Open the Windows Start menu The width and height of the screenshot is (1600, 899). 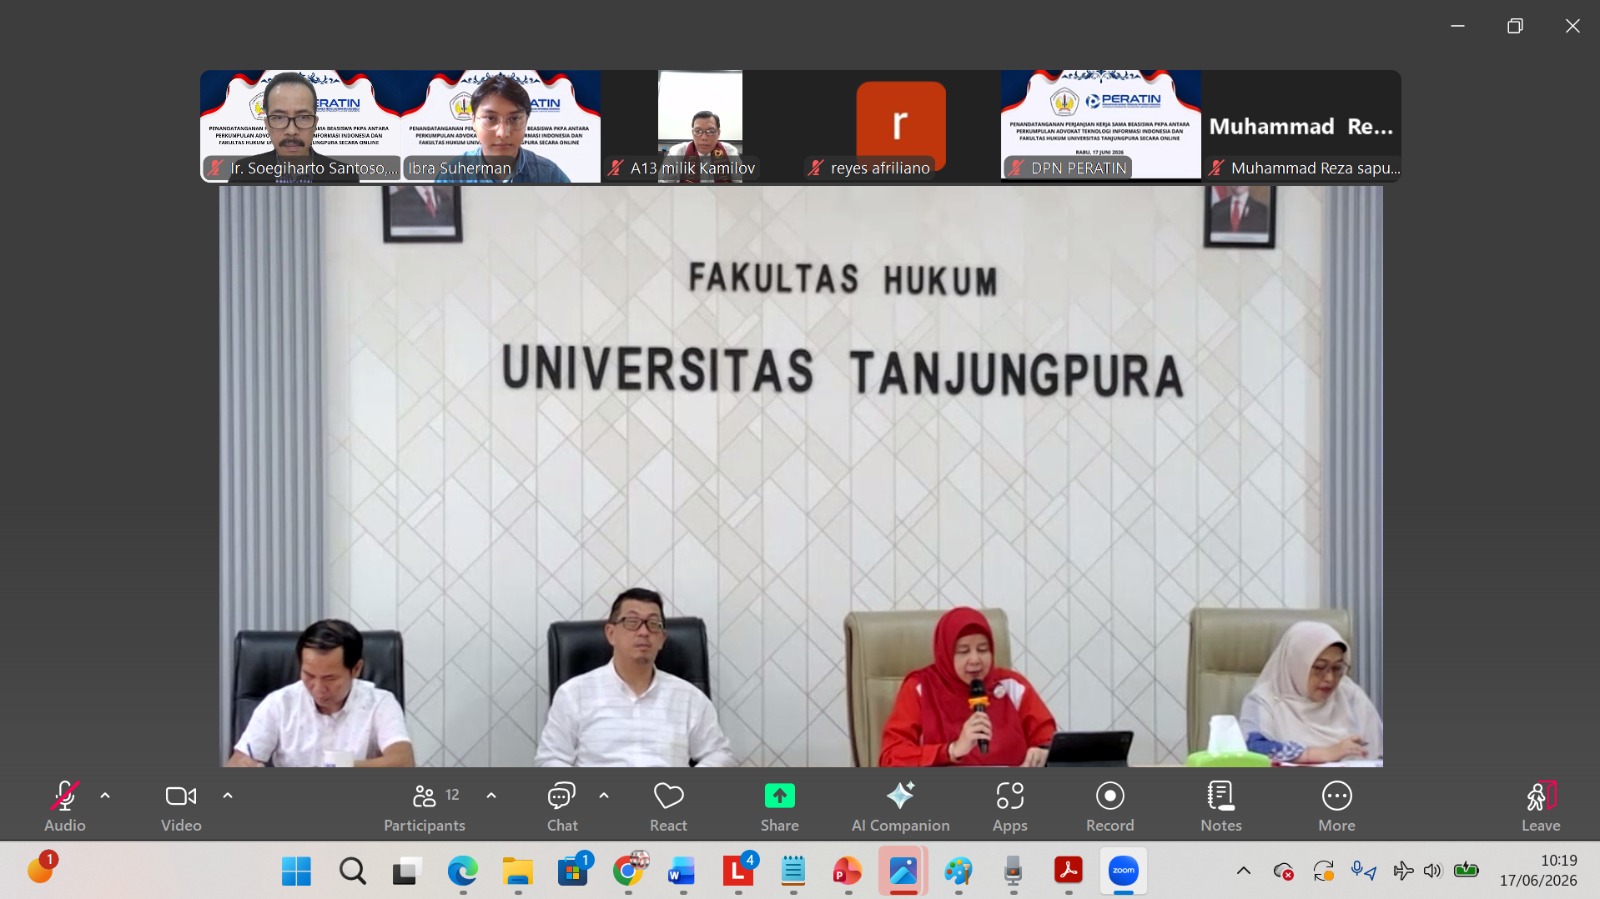coord(296,871)
